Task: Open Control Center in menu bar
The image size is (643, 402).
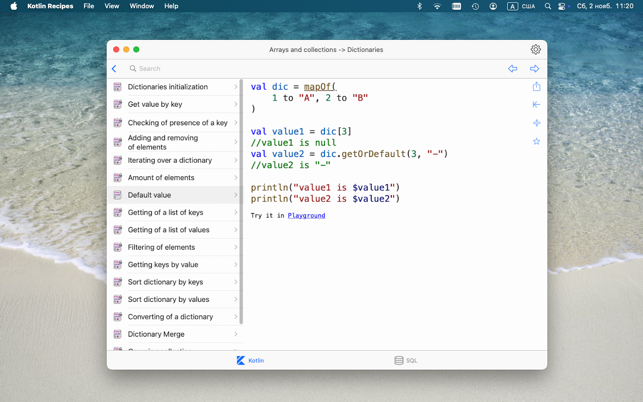Action: [561, 6]
